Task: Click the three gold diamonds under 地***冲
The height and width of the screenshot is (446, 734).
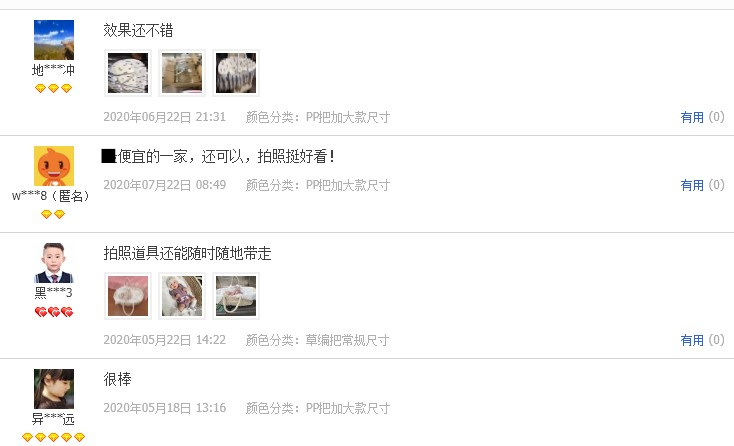Action: click(x=53, y=88)
